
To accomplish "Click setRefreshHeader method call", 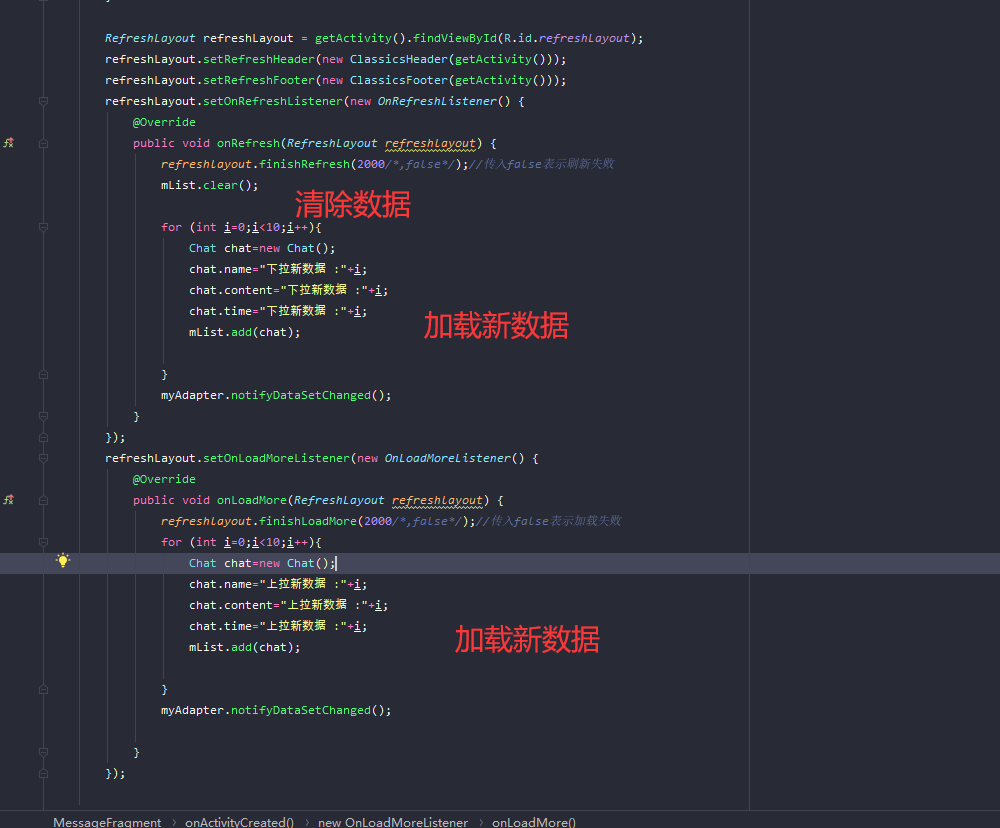I will [x=259, y=59].
